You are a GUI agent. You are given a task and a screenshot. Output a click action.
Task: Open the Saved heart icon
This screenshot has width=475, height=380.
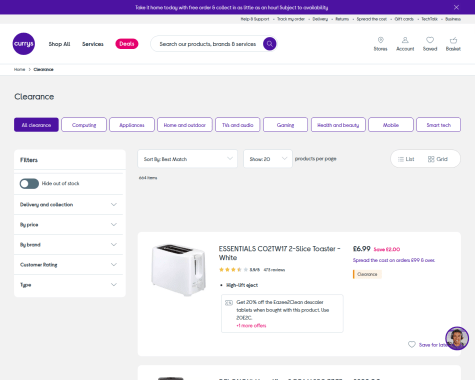[x=430, y=44]
